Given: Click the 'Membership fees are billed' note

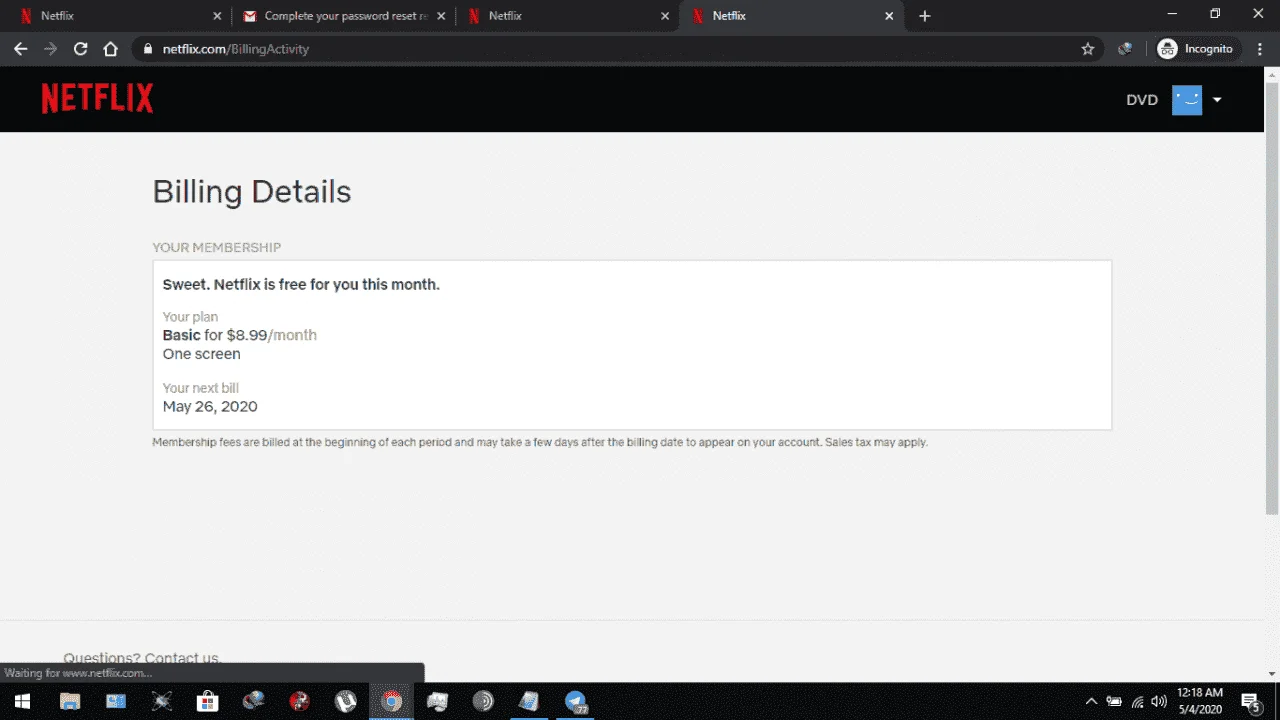Looking at the screenshot, I should [540, 442].
